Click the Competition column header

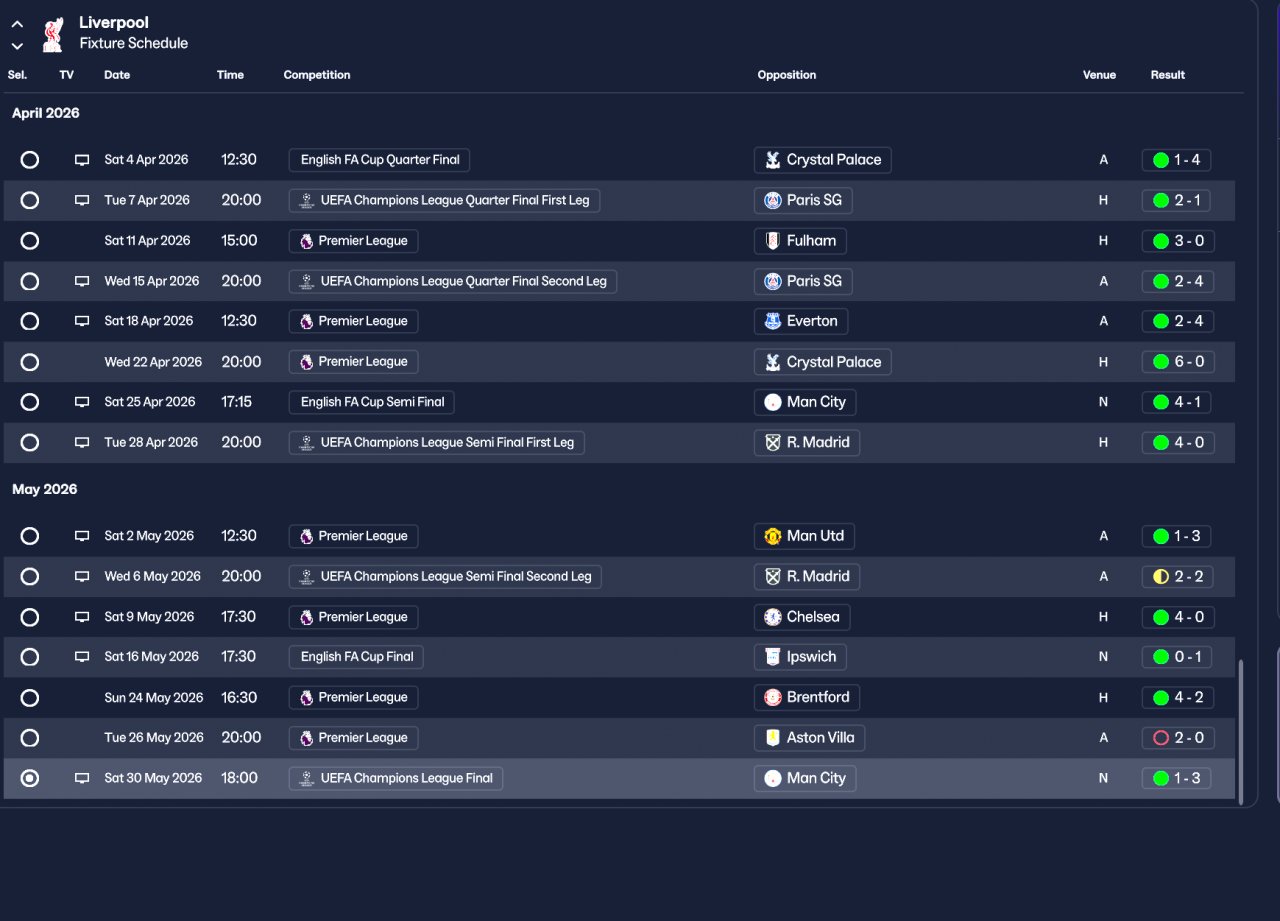pos(317,75)
